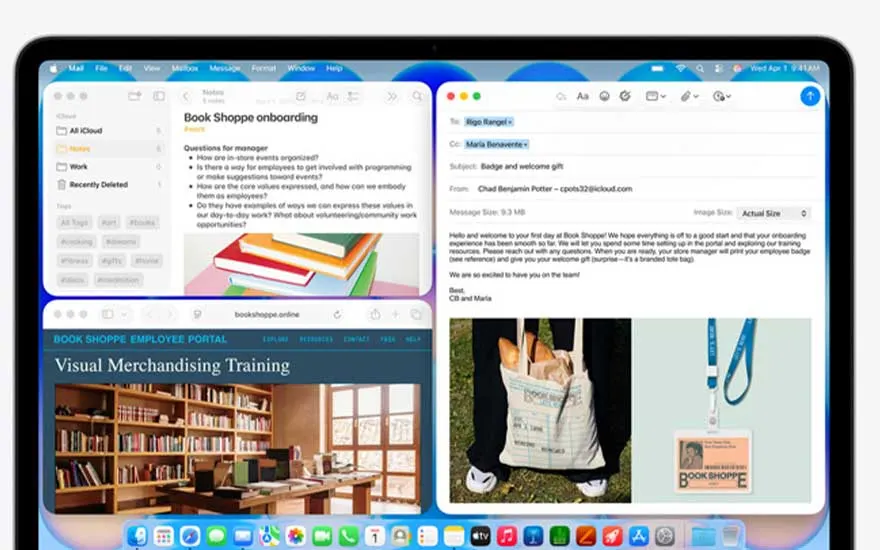Open Music from the Dock
The width and height of the screenshot is (880, 550).
(x=507, y=536)
